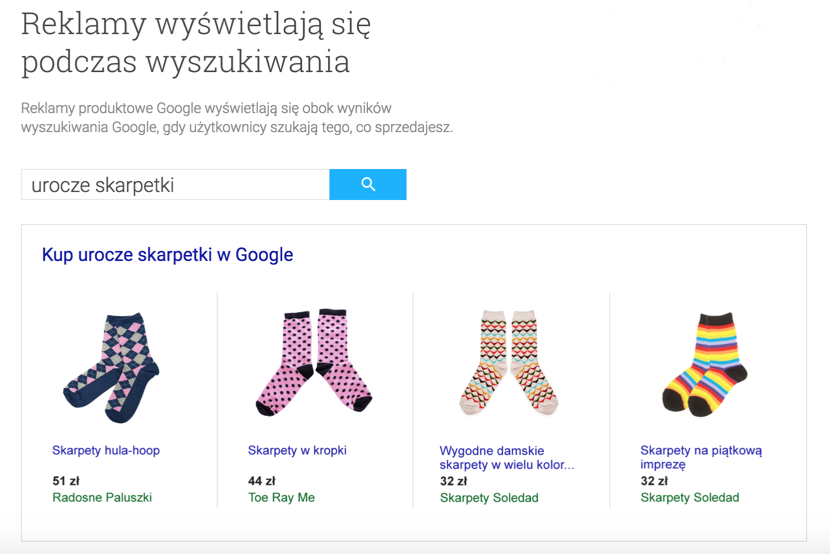Select the rainbow striped socks image
Image resolution: width=831 pixels, height=554 pixels.
click(705, 364)
